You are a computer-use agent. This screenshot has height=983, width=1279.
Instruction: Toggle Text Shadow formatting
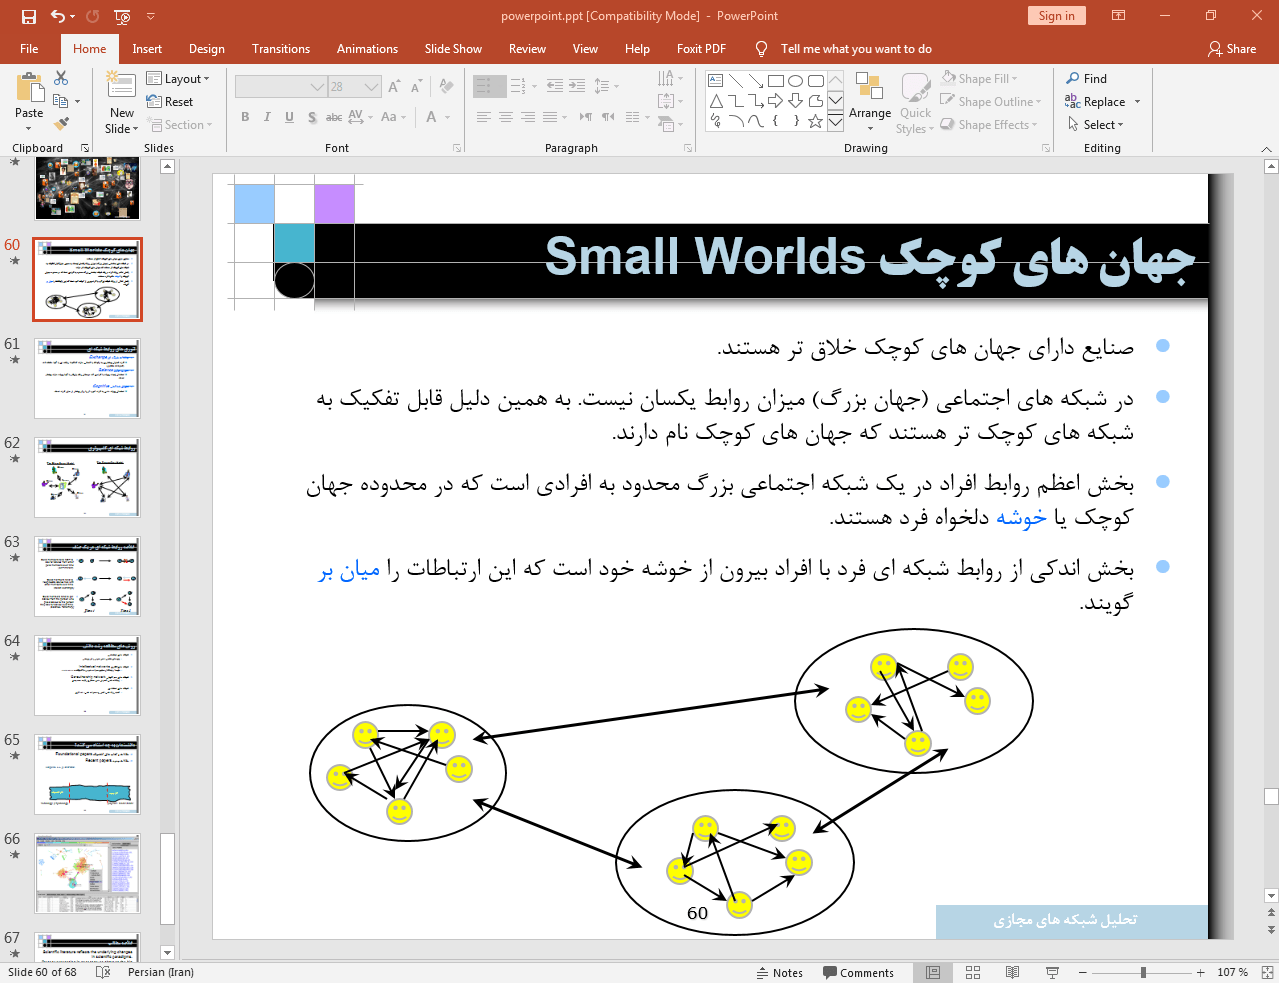[312, 117]
